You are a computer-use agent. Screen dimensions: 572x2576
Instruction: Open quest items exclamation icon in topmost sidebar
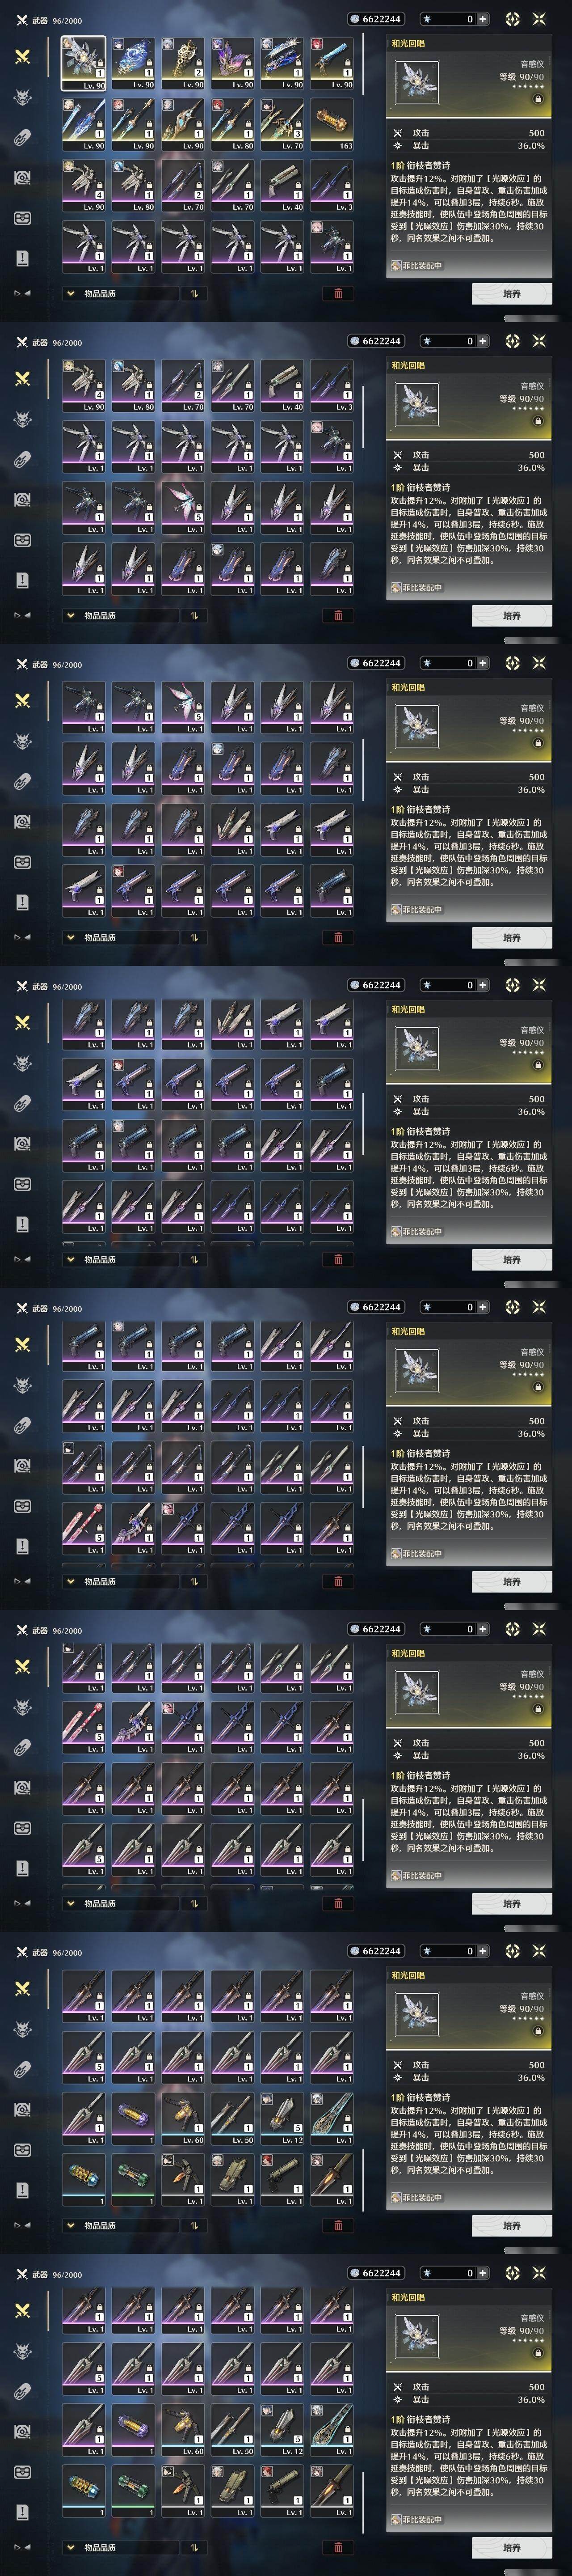click(22, 258)
